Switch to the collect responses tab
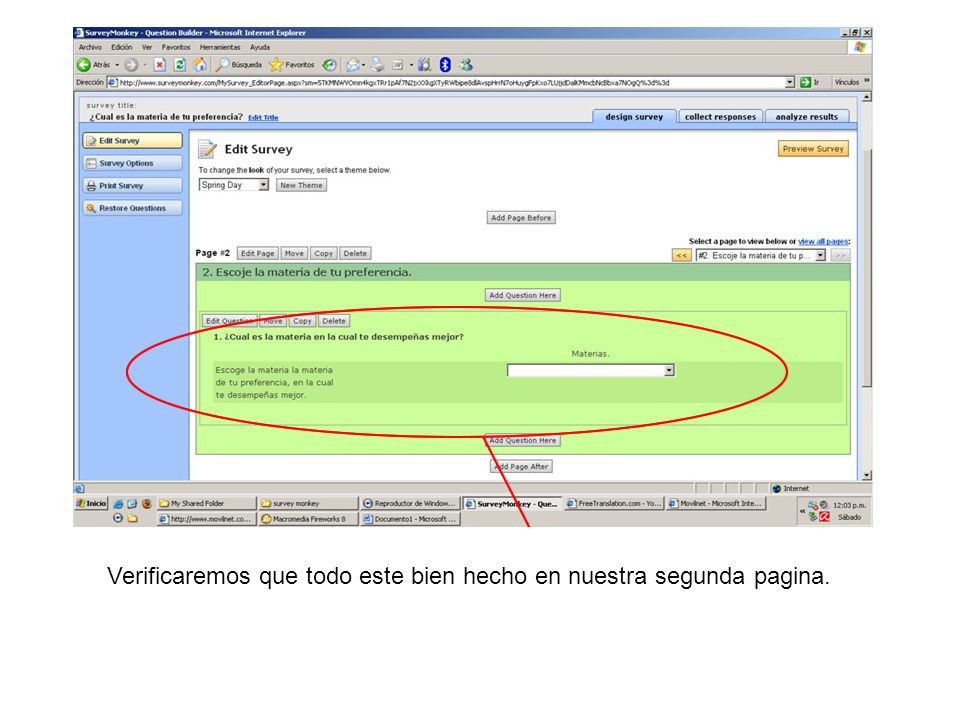Viewport: 960px width, 720px height. pyautogui.click(x=720, y=117)
